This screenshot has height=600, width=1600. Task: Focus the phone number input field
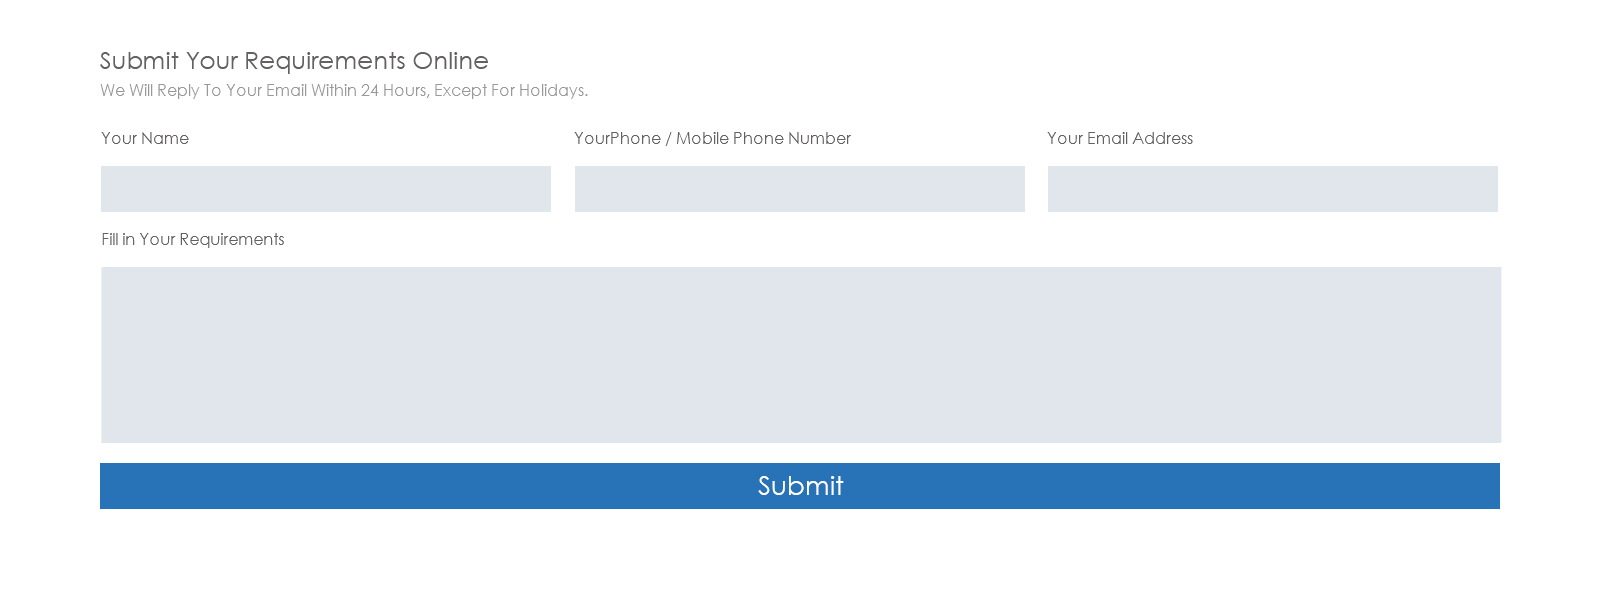[799, 189]
